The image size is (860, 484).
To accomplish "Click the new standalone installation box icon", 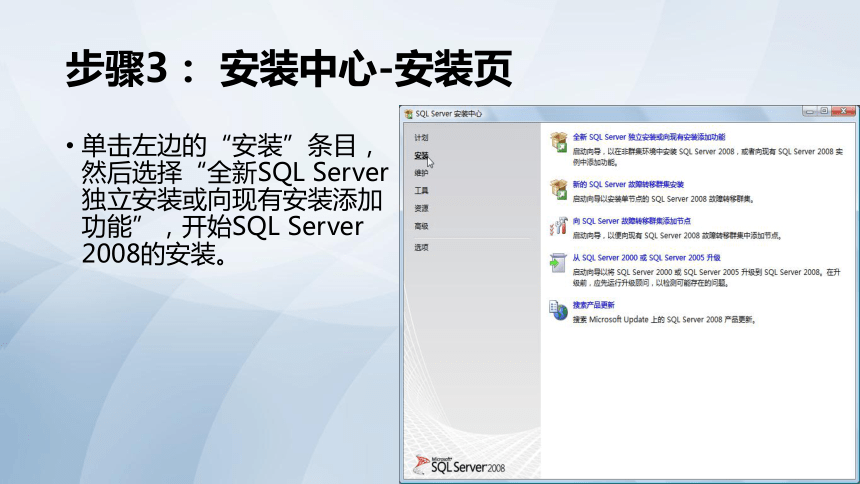I will point(559,142).
